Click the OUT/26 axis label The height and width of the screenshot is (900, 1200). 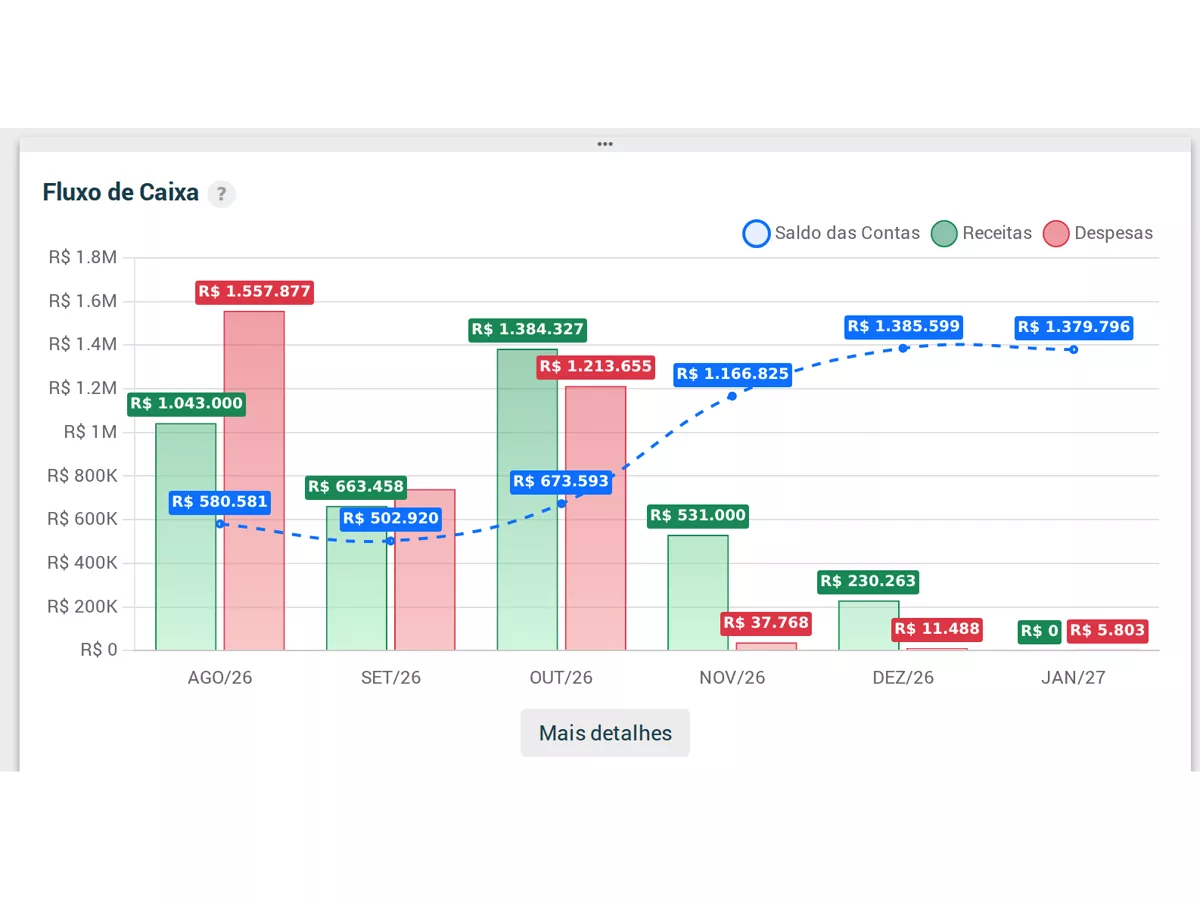point(561,677)
